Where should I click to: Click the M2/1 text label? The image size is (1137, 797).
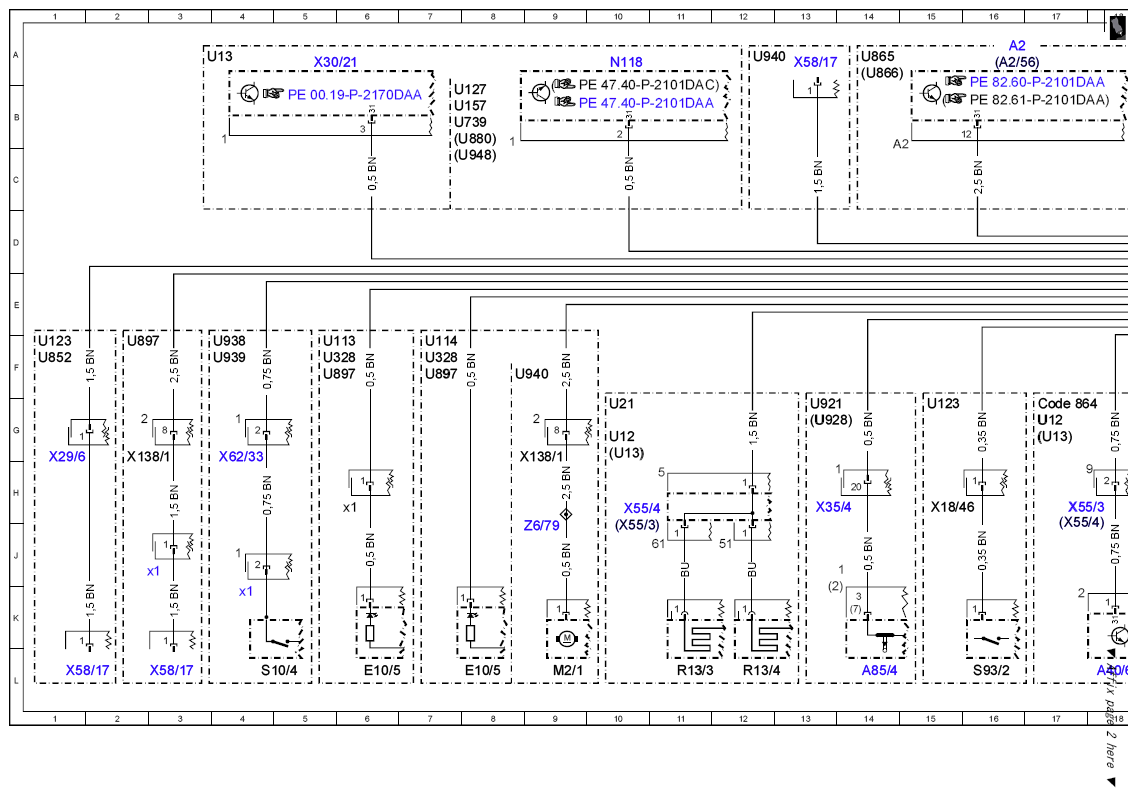(568, 670)
